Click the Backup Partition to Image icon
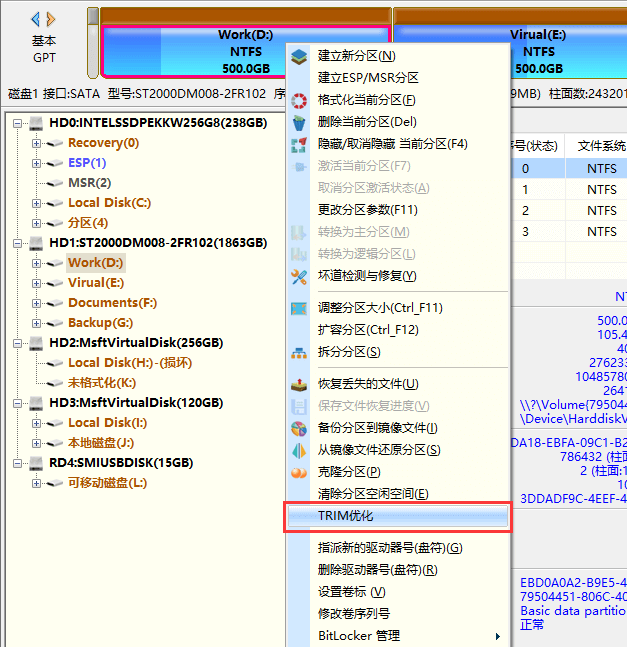Image resolution: width=627 pixels, height=647 pixels. click(299, 428)
